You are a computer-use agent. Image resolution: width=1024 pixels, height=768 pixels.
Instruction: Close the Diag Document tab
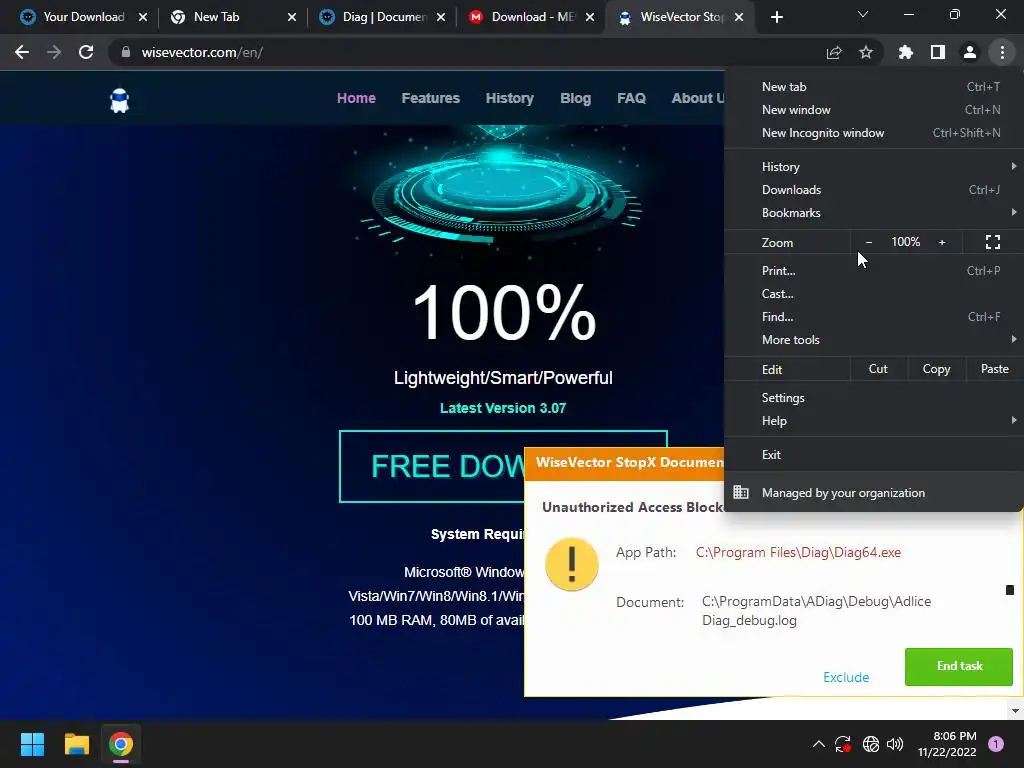441,17
